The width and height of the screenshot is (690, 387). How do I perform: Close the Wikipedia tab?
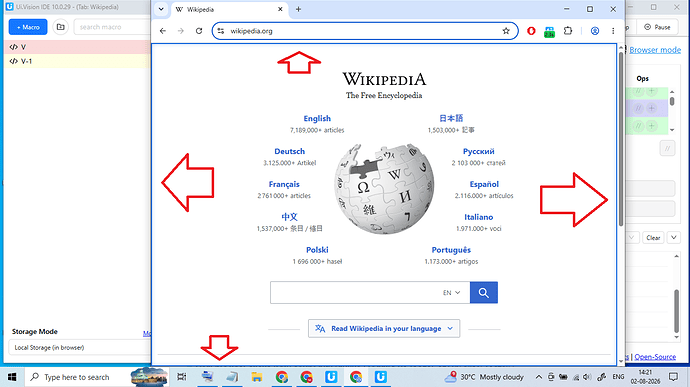click(x=280, y=9)
